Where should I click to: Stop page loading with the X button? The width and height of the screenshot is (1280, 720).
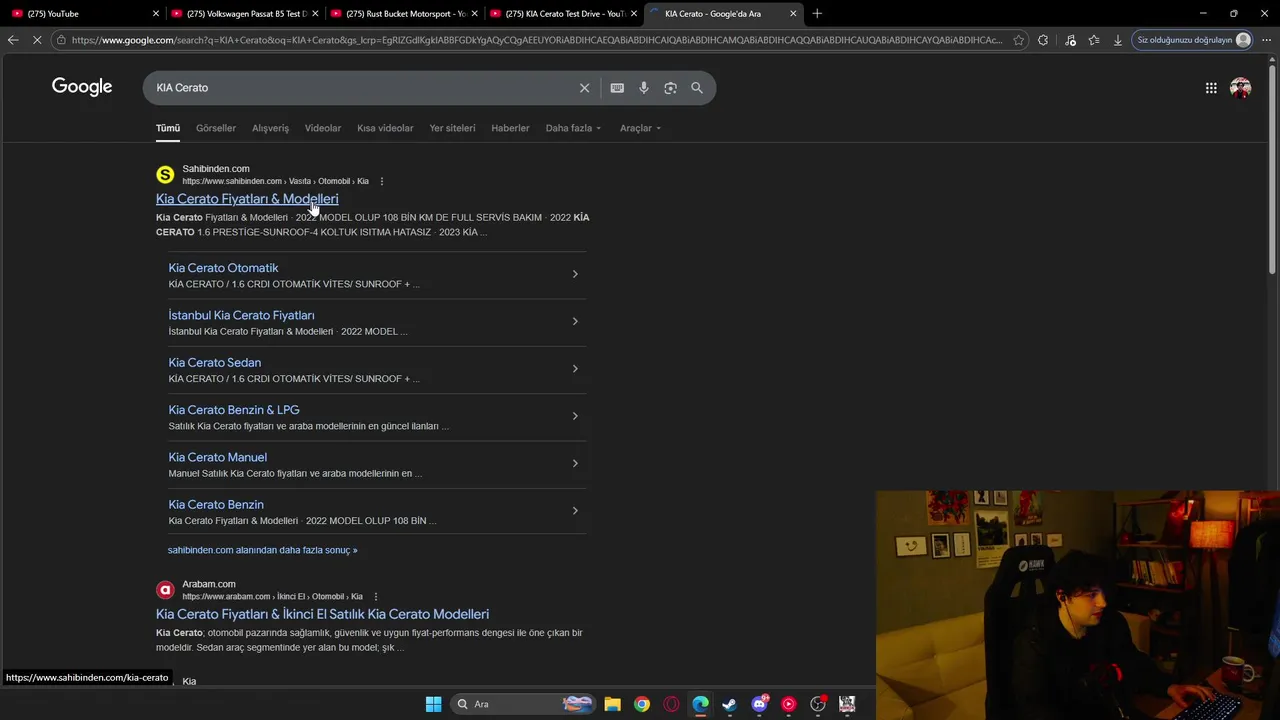click(37, 40)
